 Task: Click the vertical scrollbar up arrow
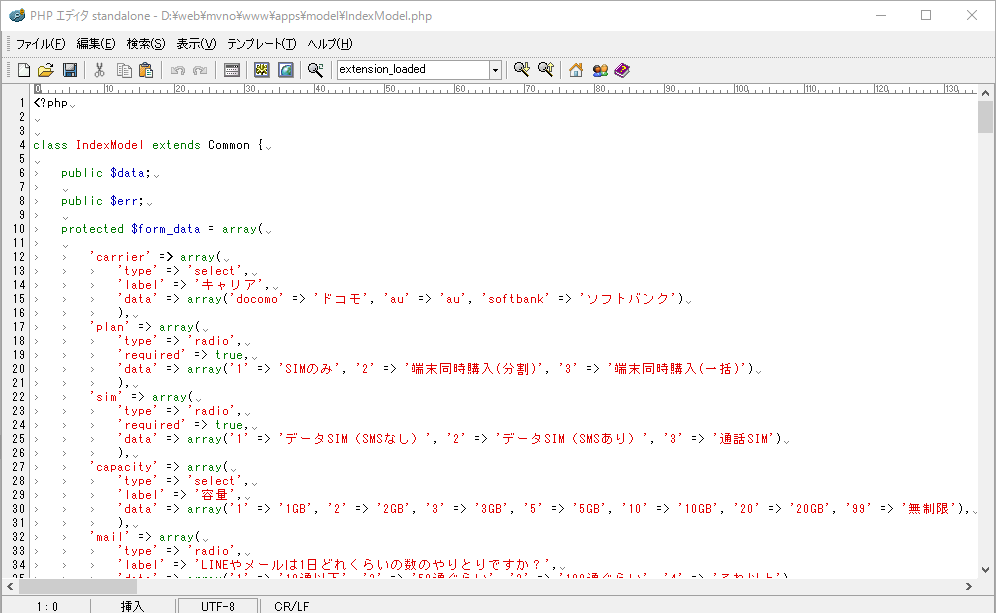point(985,93)
